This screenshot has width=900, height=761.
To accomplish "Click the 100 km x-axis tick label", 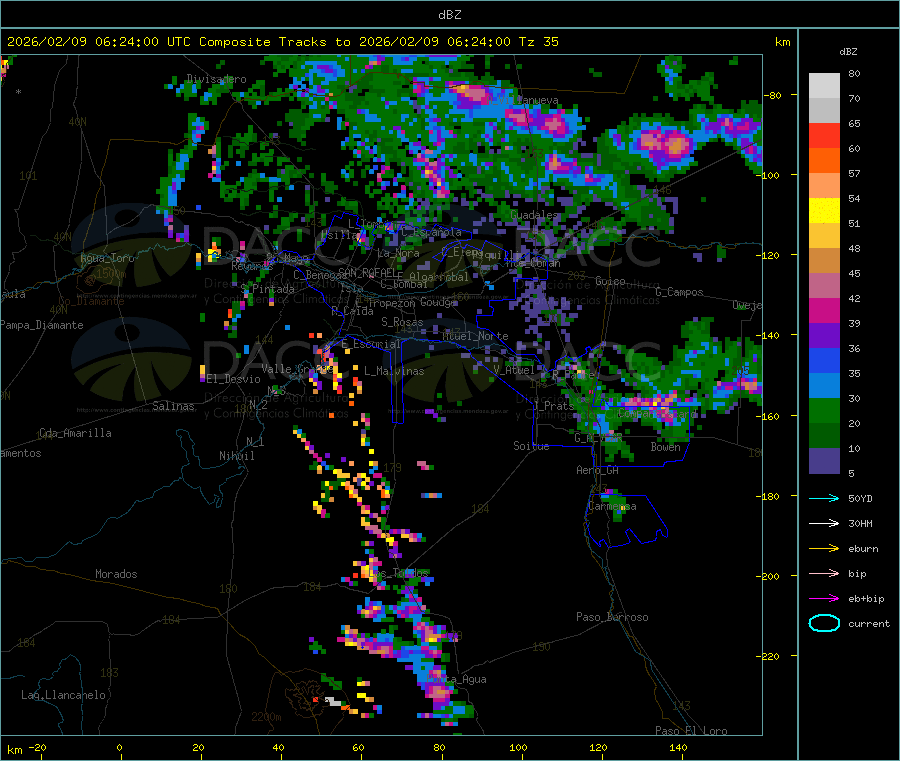I will [x=518, y=747].
